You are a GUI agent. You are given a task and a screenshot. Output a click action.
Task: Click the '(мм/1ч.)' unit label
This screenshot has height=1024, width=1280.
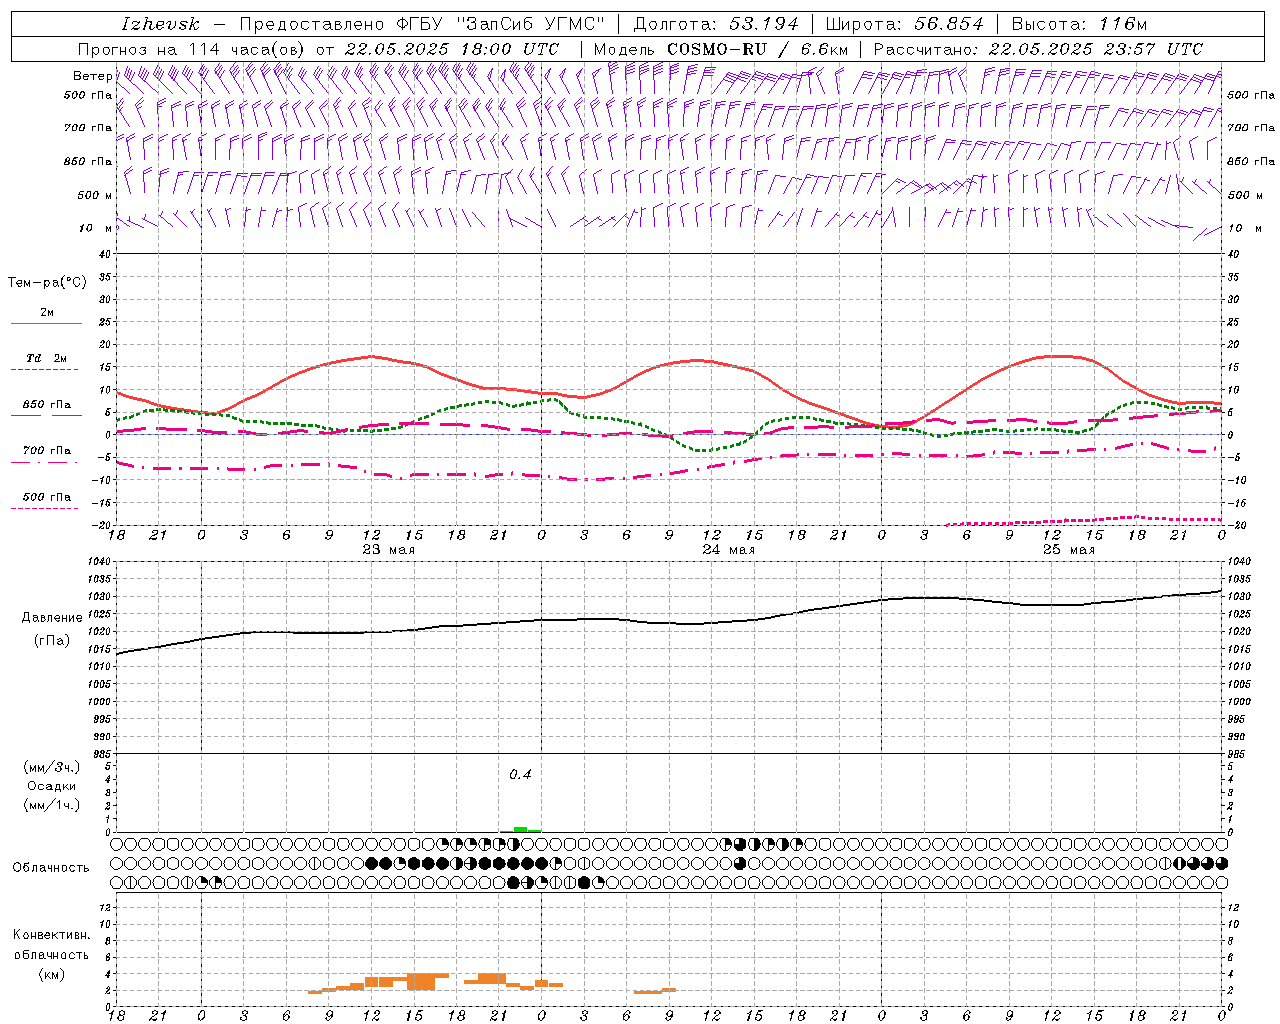pos(51,805)
